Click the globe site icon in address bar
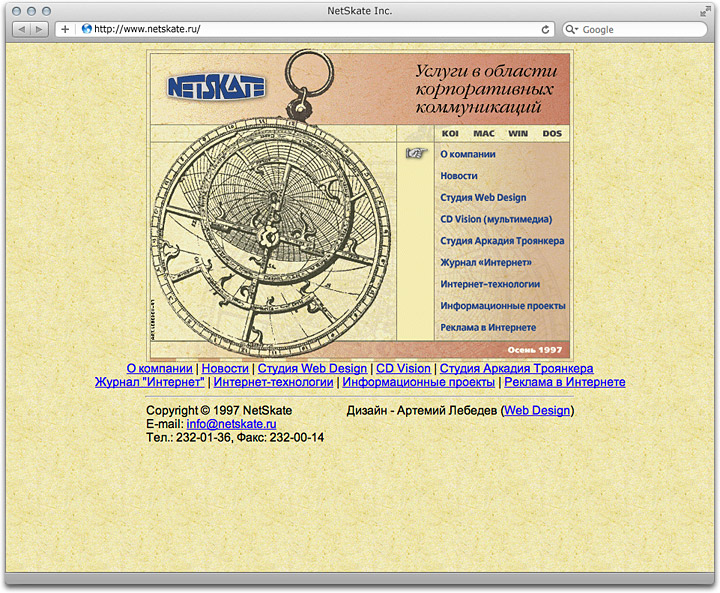Image resolution: width=720 pixels, height=593 pixels. (86, 30)
